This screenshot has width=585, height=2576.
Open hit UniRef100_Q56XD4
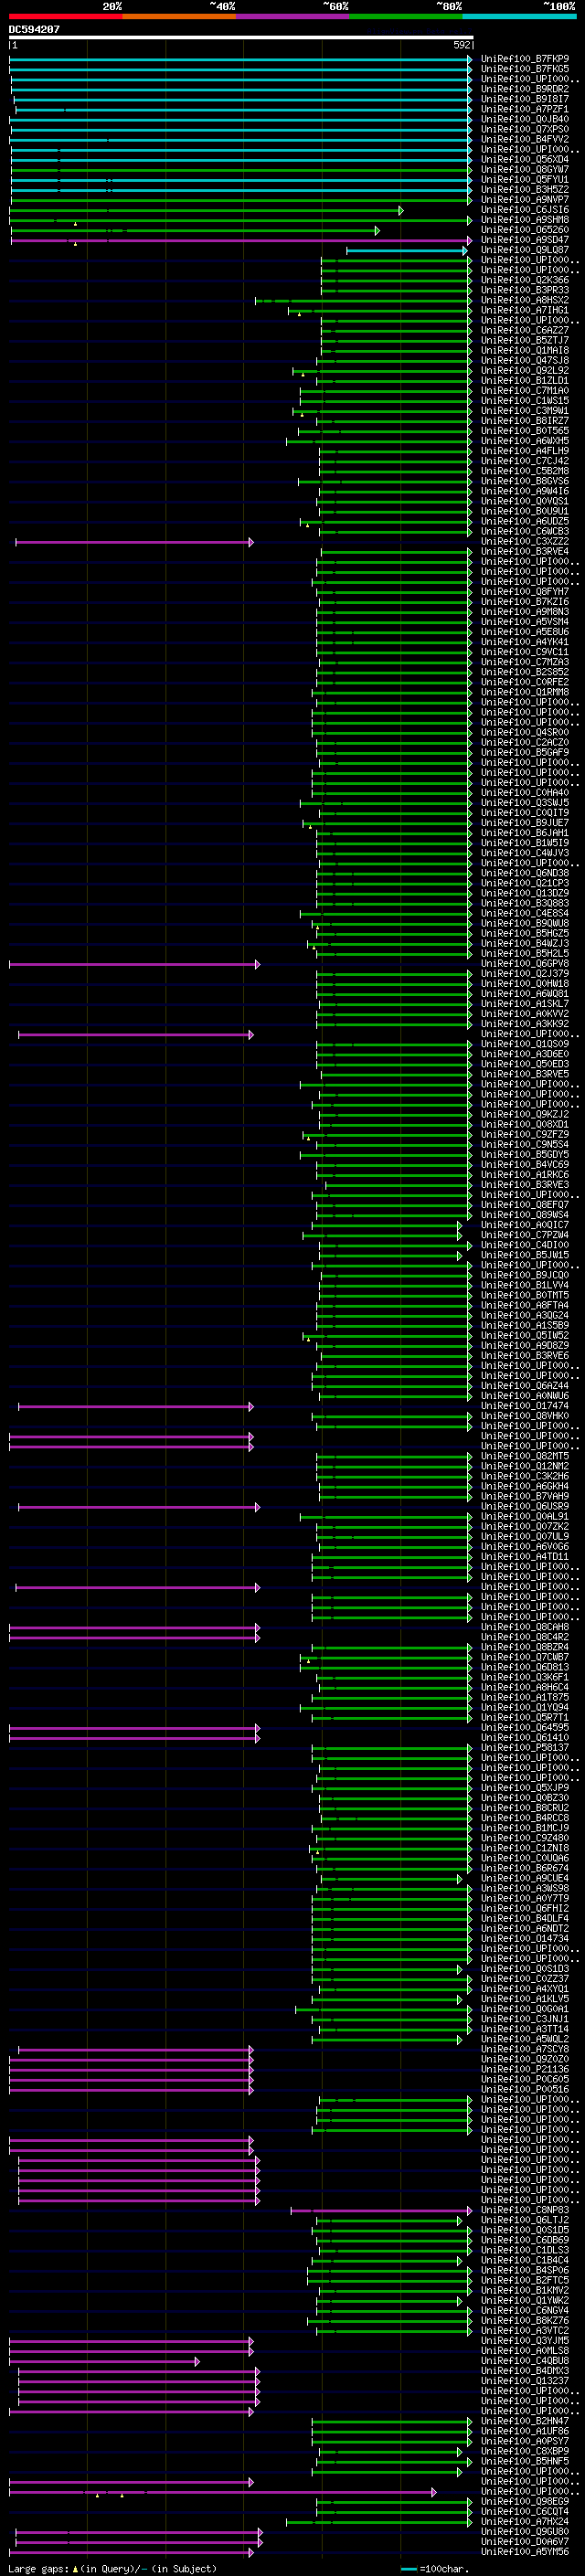coord(525,159)
